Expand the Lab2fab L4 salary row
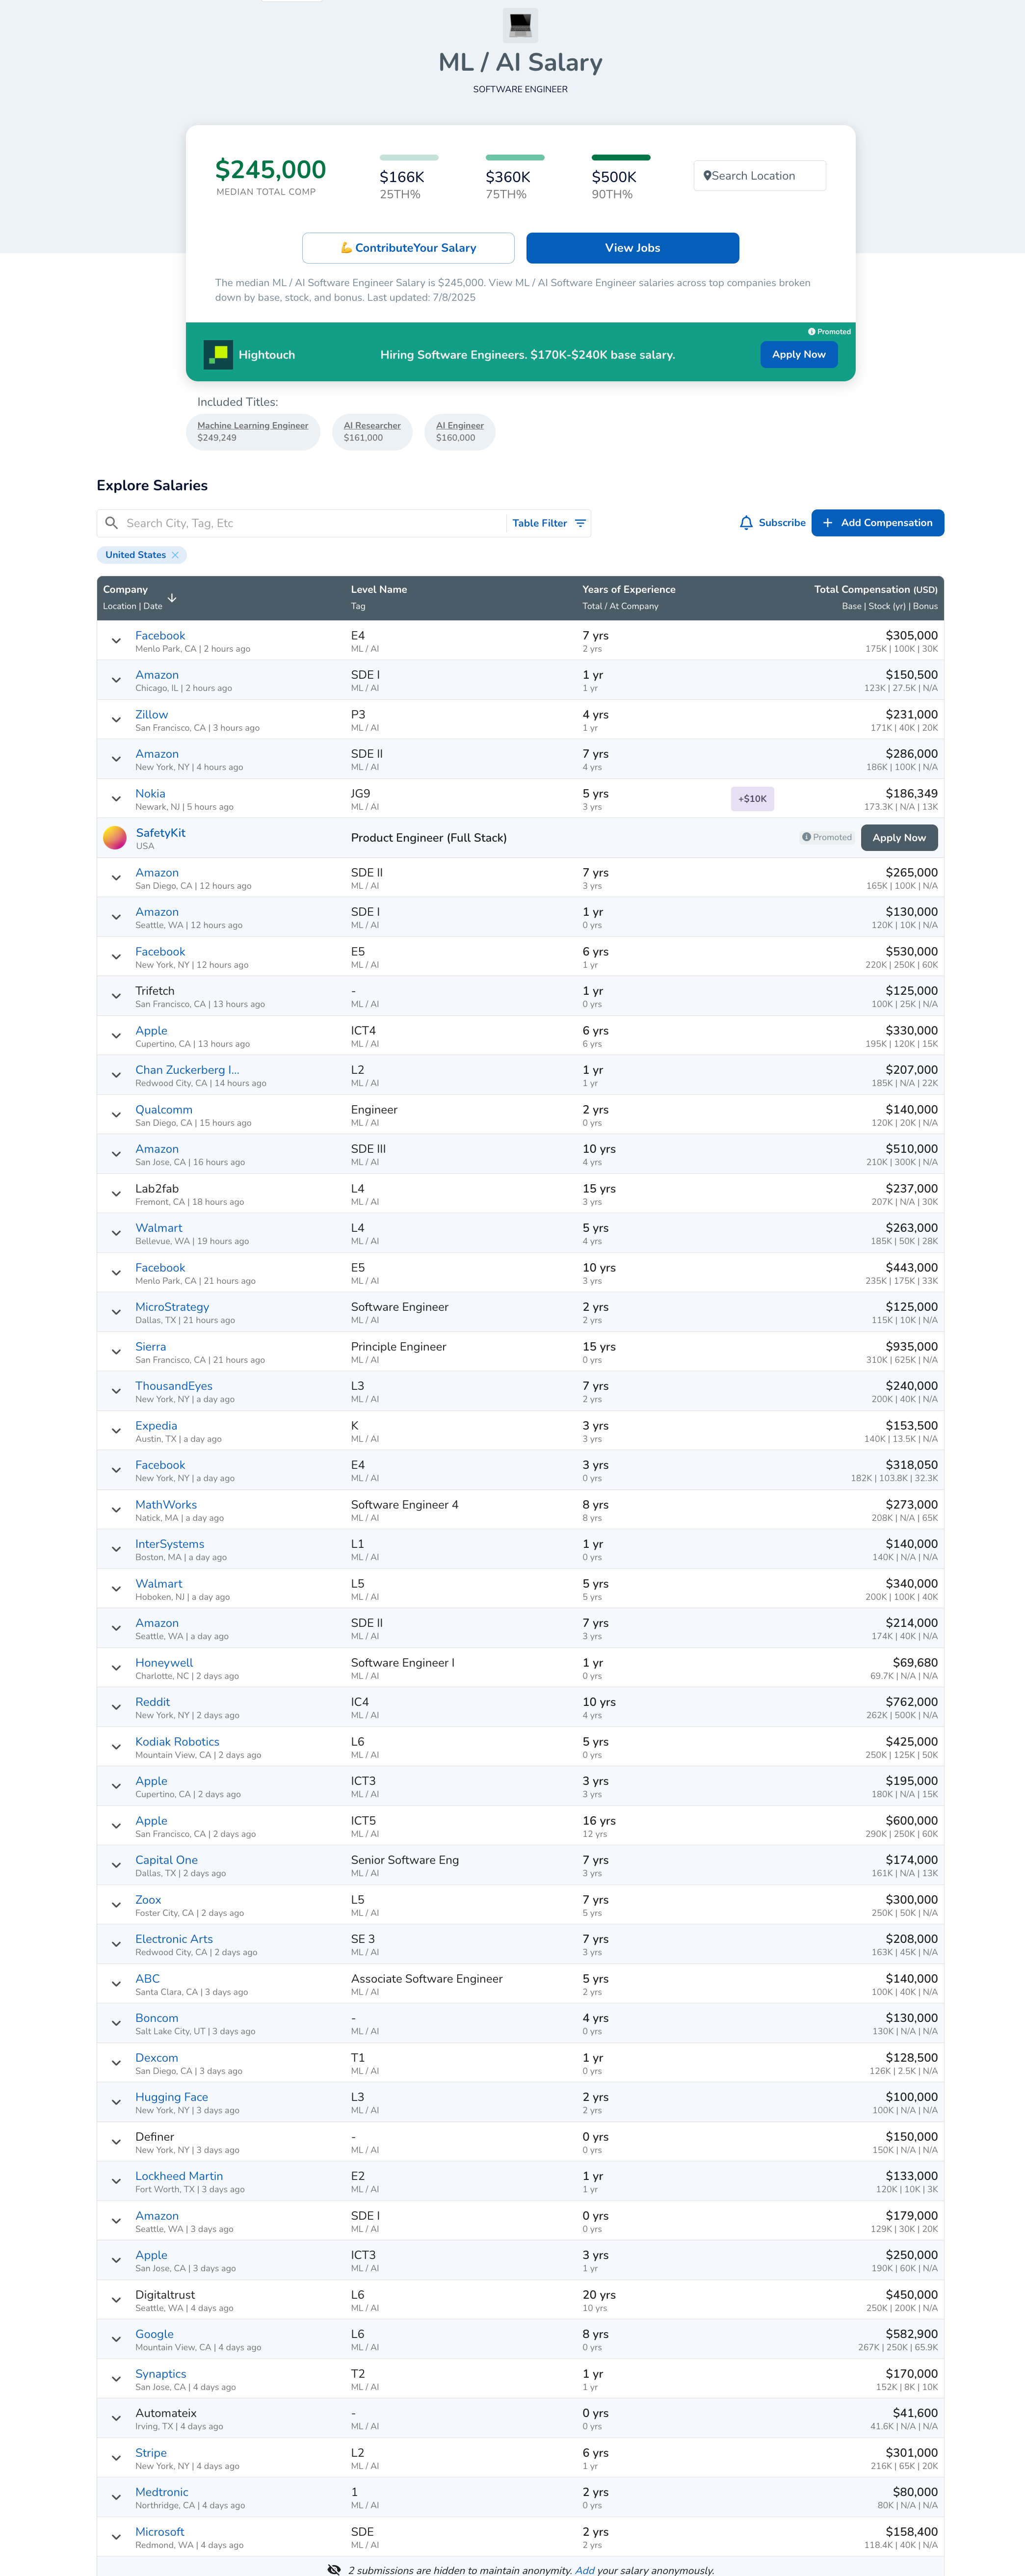 click(x=116, y=1194)
